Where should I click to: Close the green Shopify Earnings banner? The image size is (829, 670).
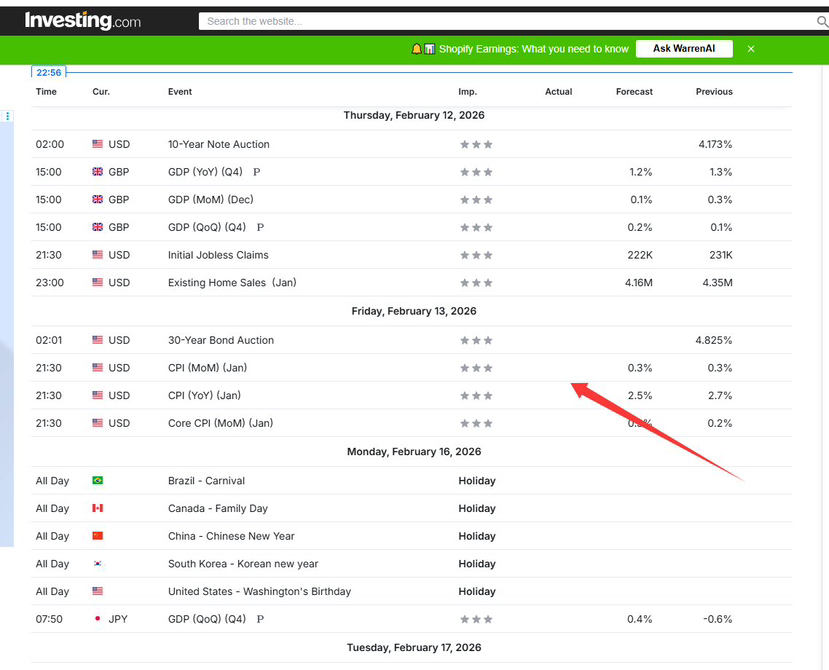coord(751,49)
